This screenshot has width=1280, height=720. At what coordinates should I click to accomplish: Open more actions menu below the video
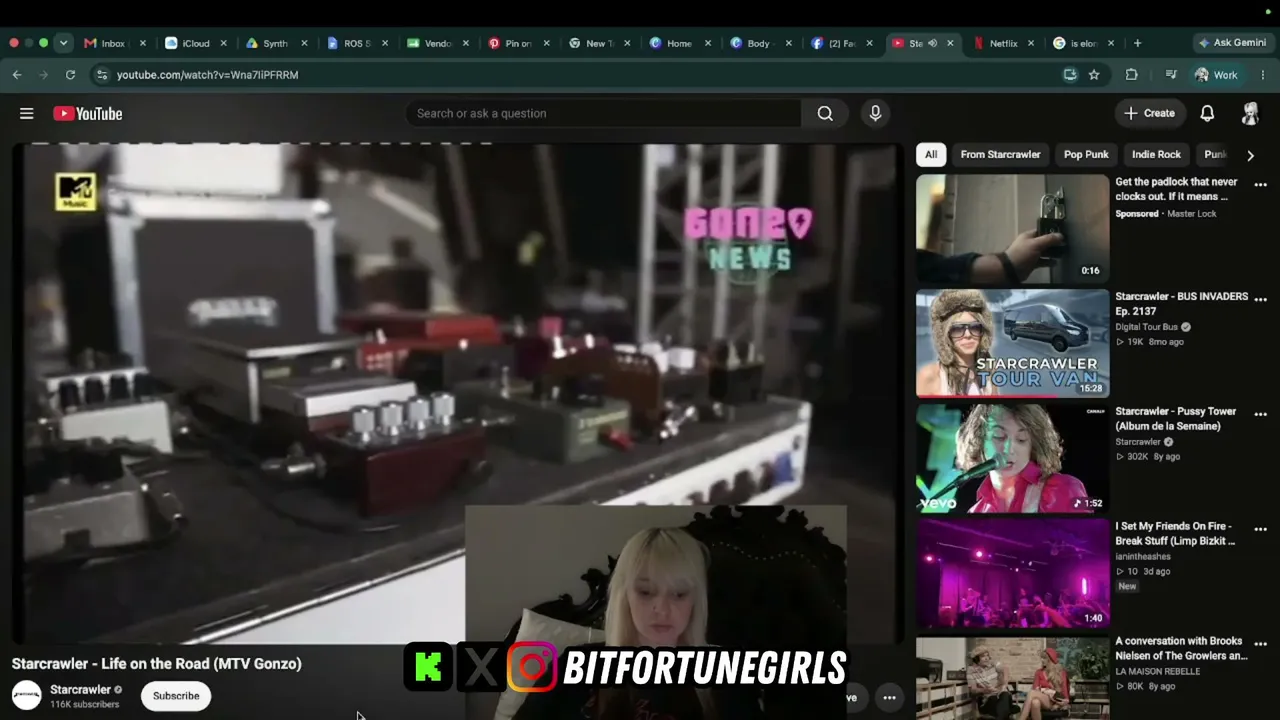pos(889,698)
